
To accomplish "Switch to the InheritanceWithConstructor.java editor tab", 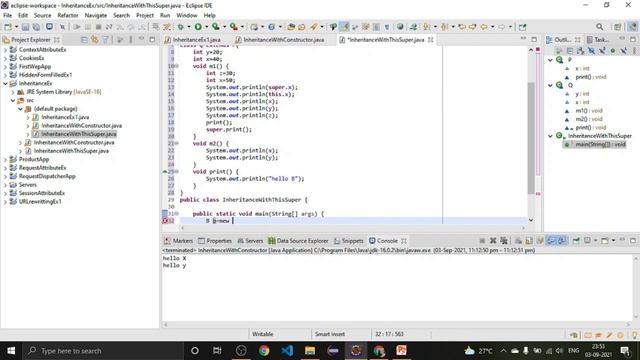I will click(283, 40).
